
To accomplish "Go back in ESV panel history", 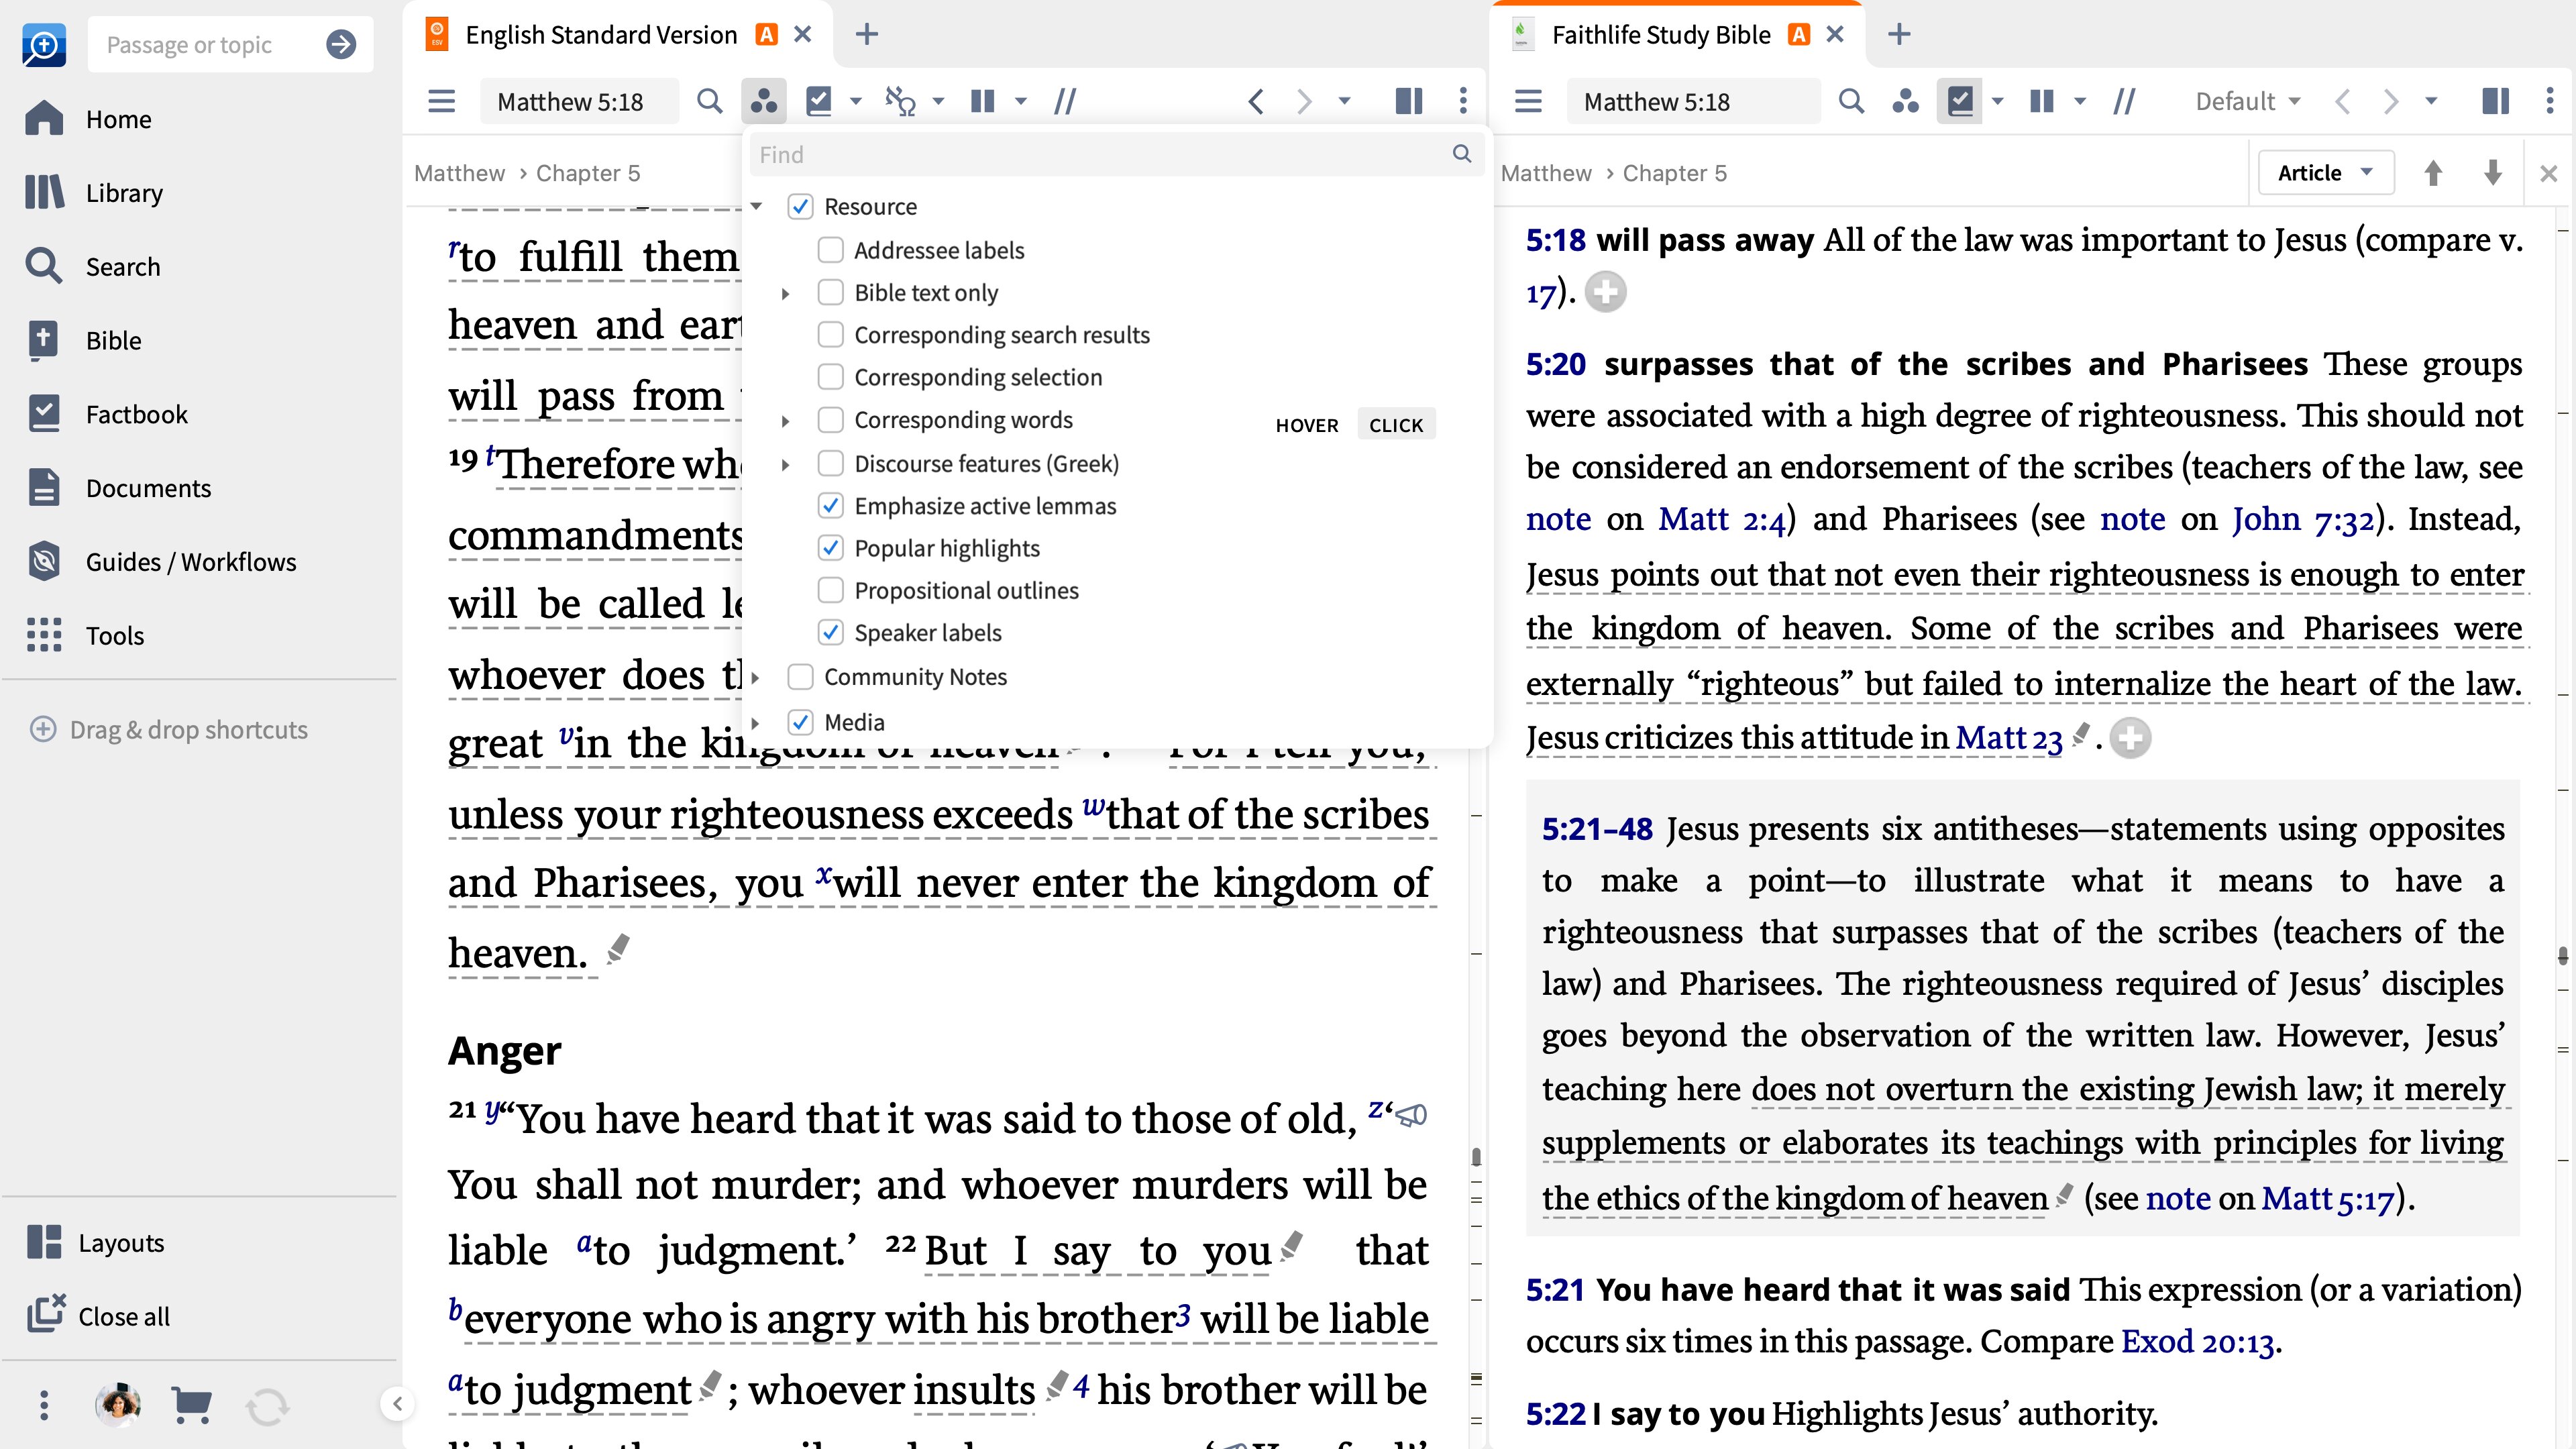I will pyautogui.click(x=1256, y=101).
